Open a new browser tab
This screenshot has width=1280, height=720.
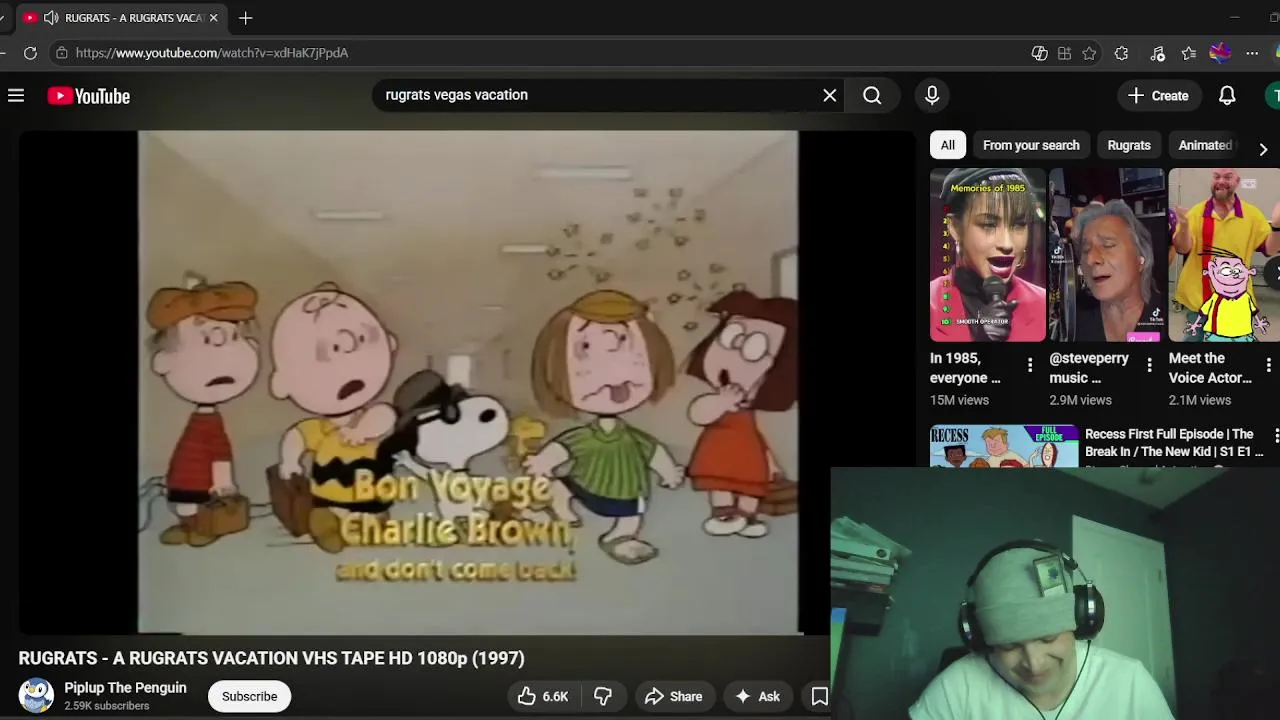pyautogui.click(x=246, y=18)
